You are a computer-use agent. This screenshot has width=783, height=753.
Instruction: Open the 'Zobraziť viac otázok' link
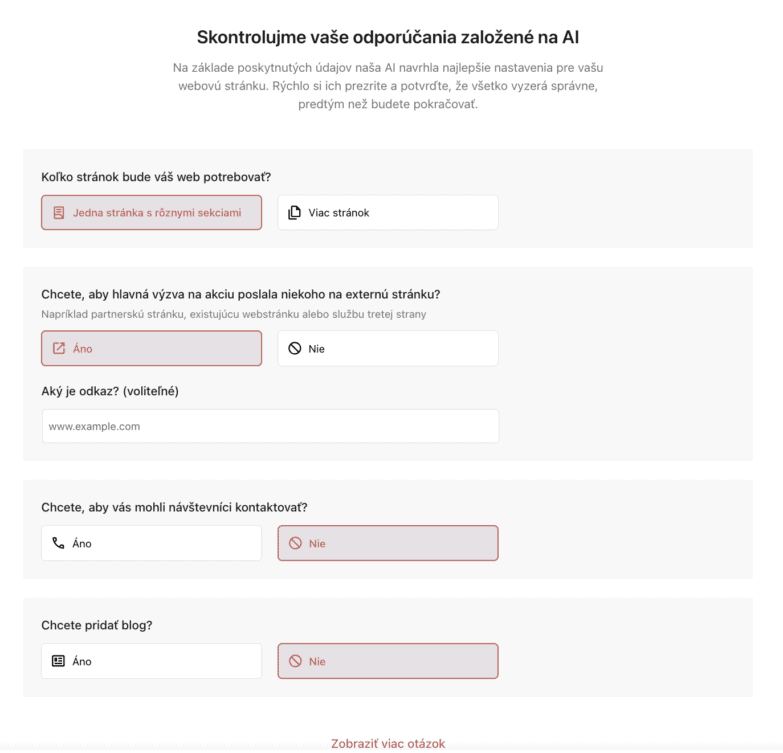coord(388,743)
